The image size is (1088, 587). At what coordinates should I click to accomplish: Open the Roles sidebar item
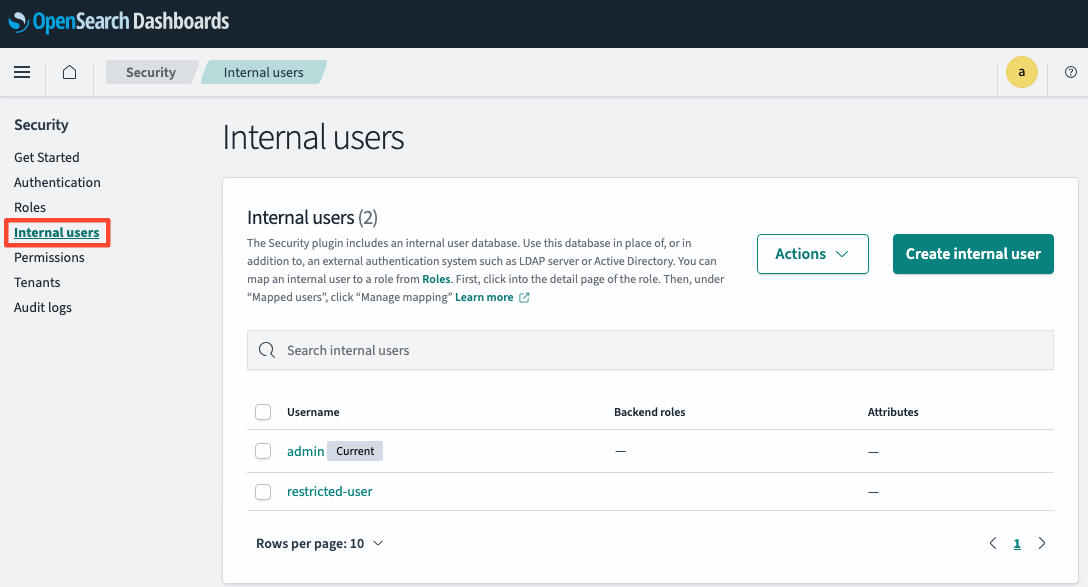tap(30, 207)
